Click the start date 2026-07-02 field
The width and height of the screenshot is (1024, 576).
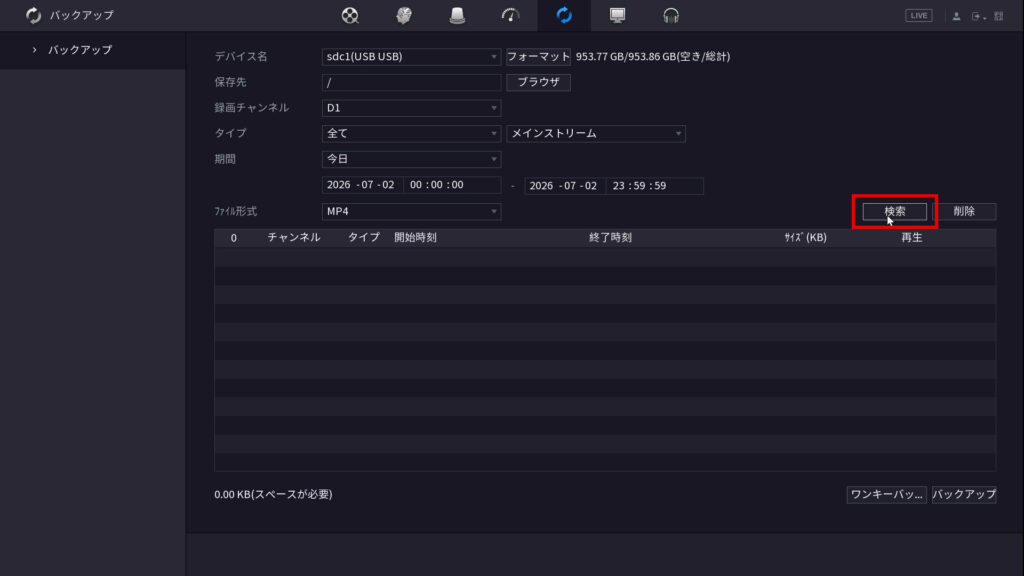[362, 185]
